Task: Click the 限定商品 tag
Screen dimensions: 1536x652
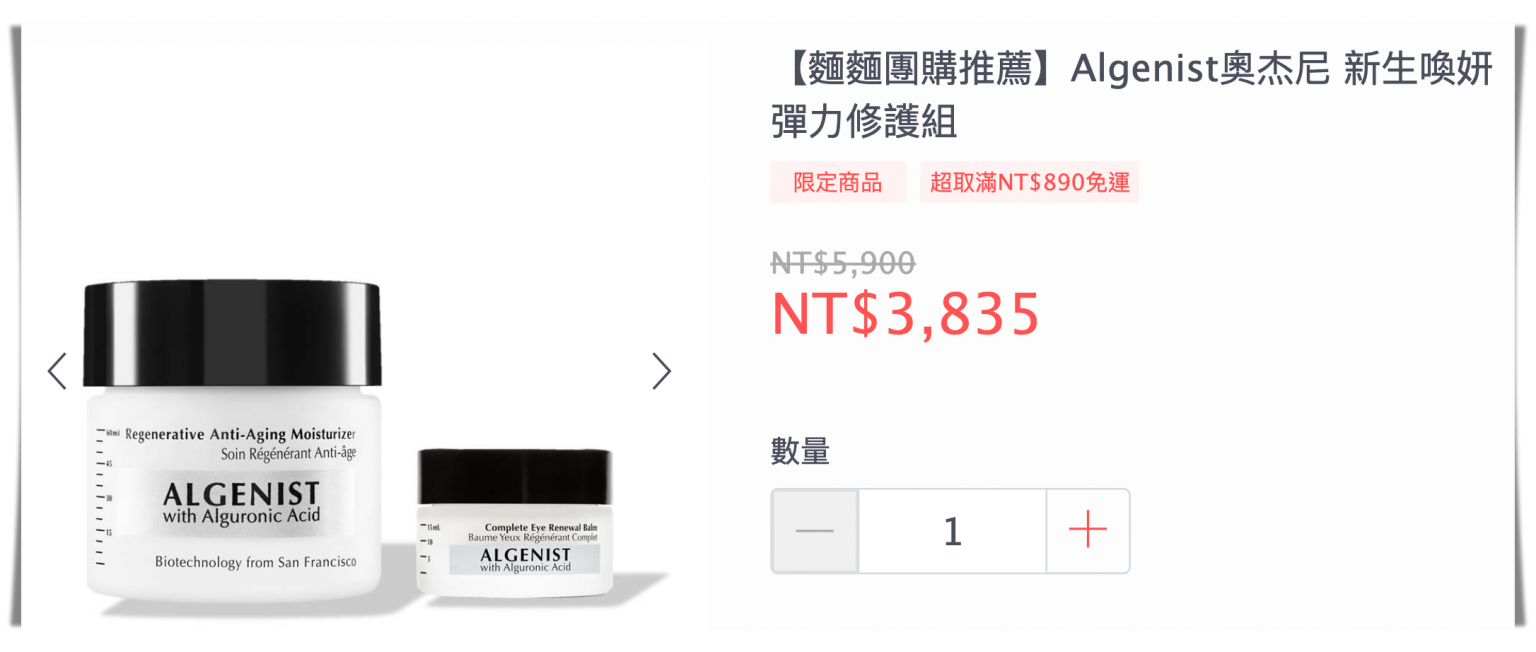Action: 838,182
